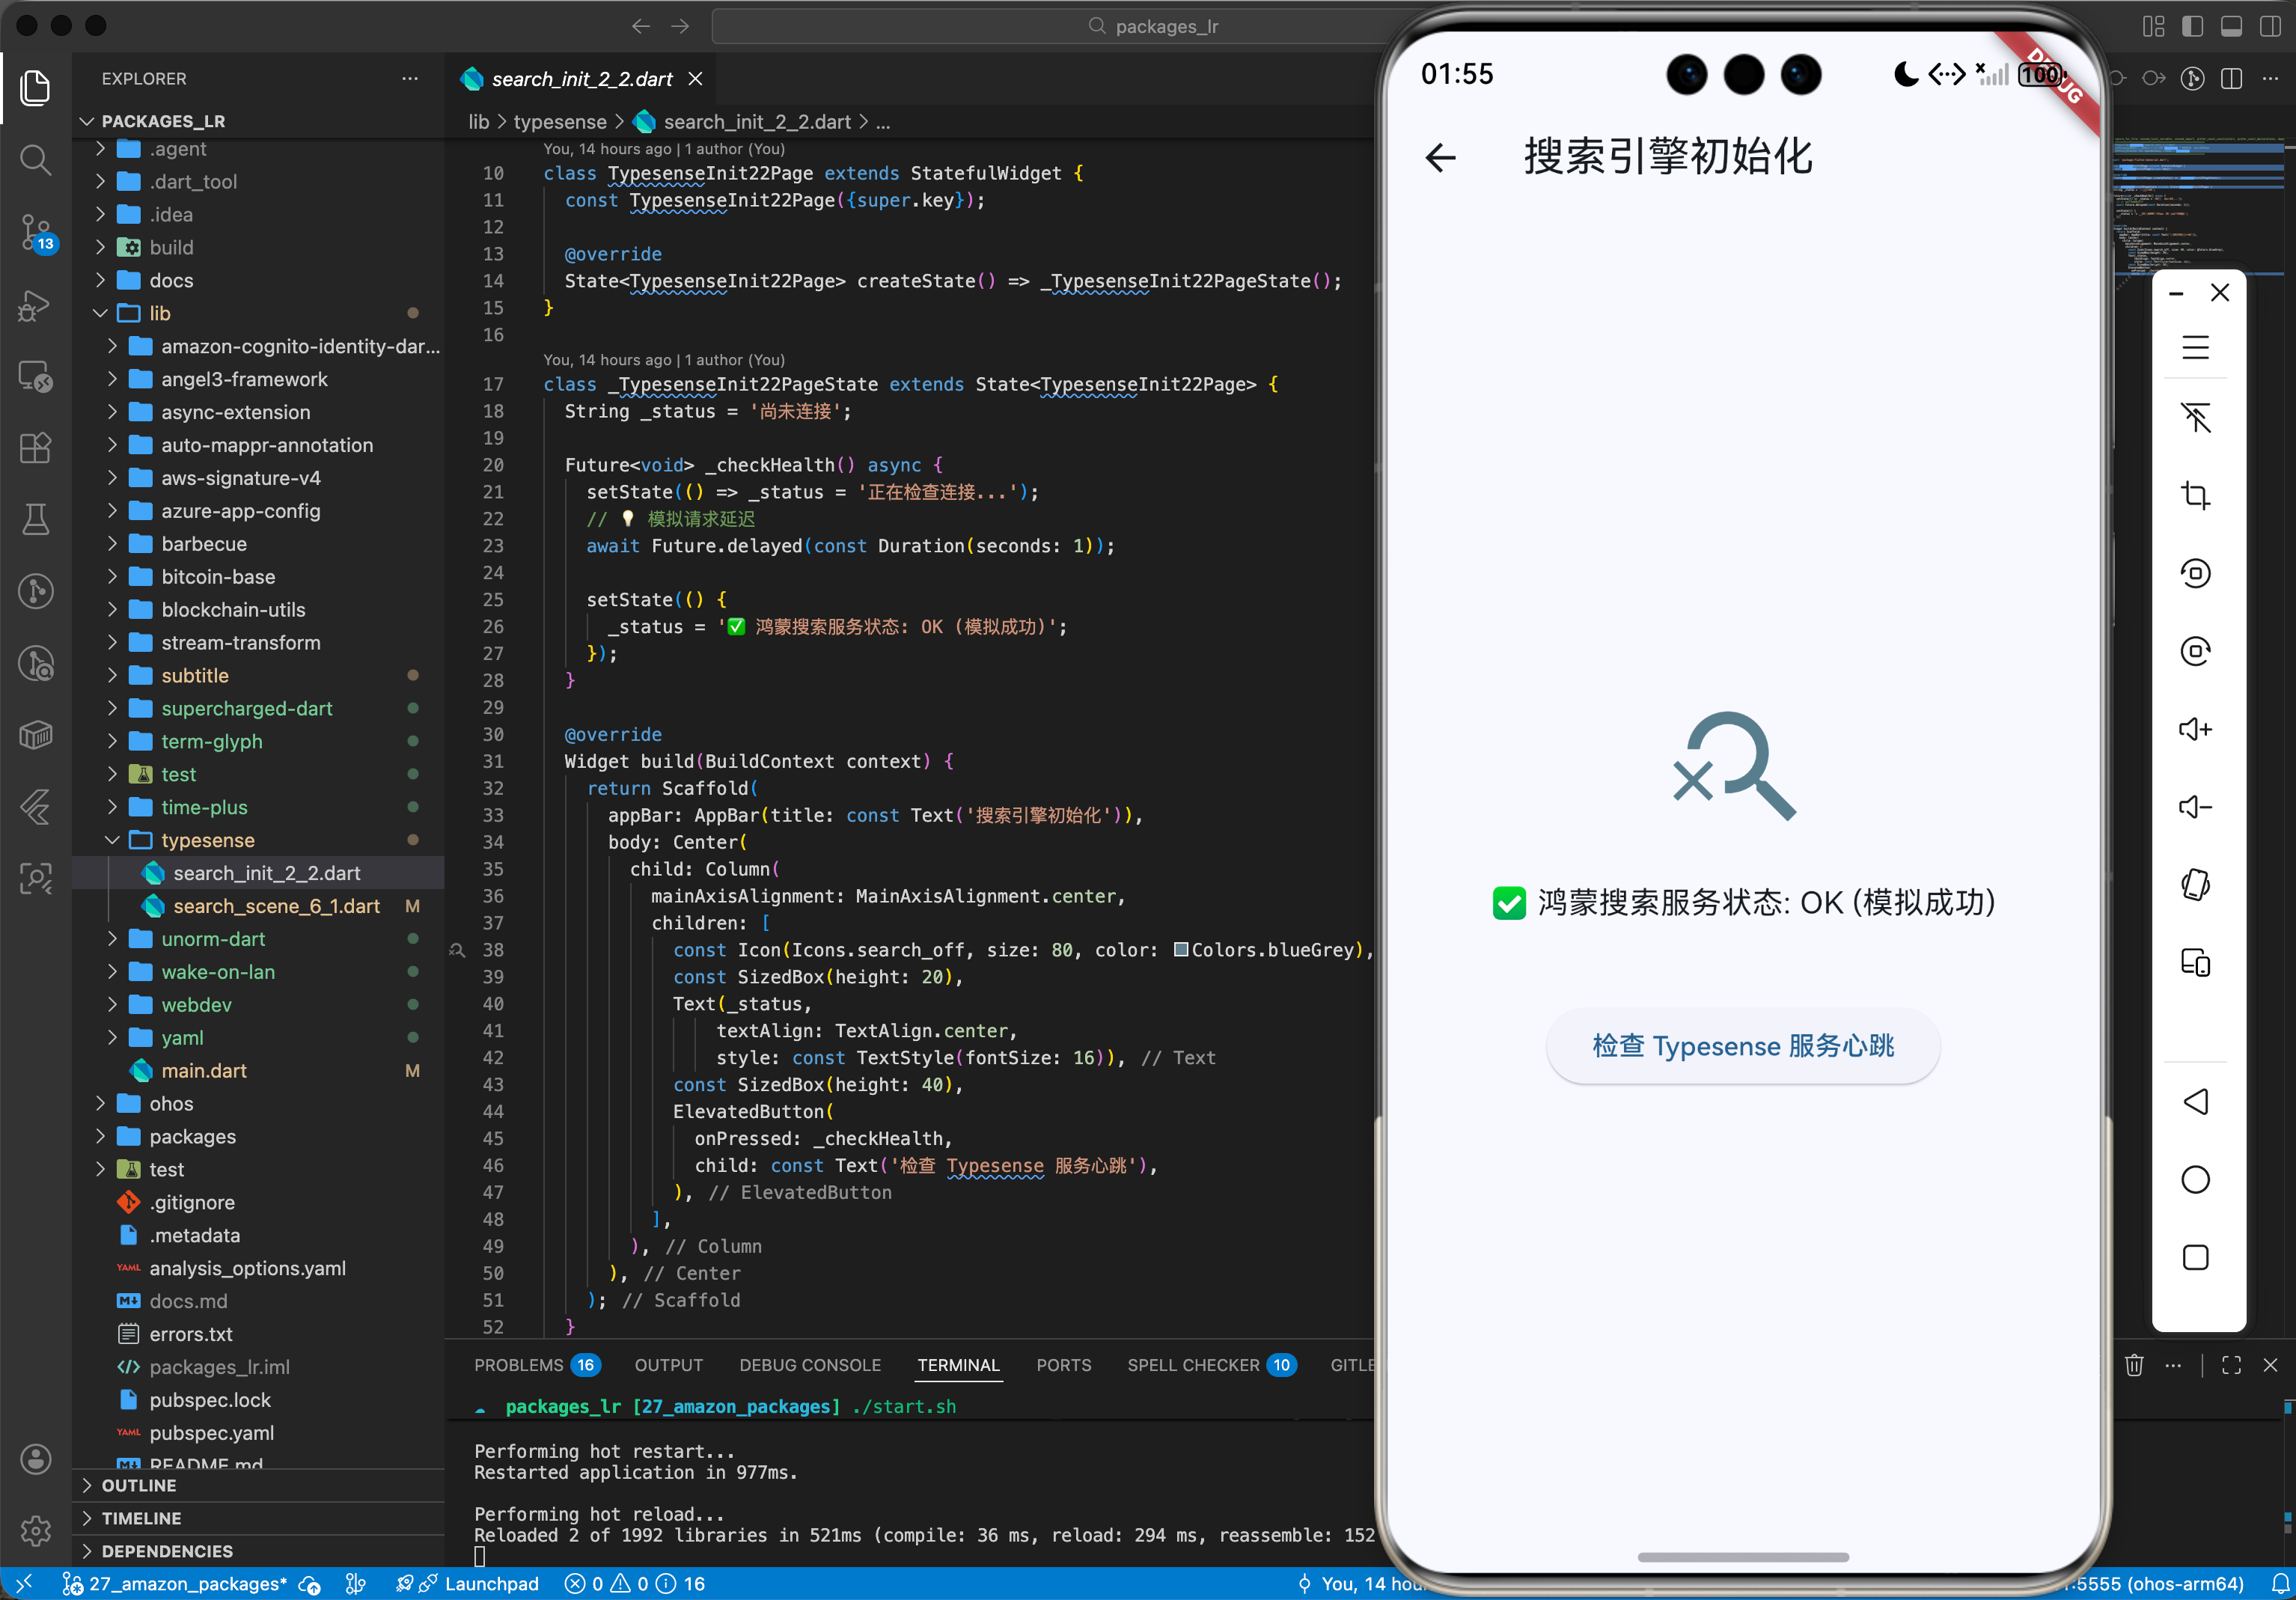Open the Search view in activity bar
Image resolution: width=2296 pixels, height=1600 pixels.
[36, 160]
